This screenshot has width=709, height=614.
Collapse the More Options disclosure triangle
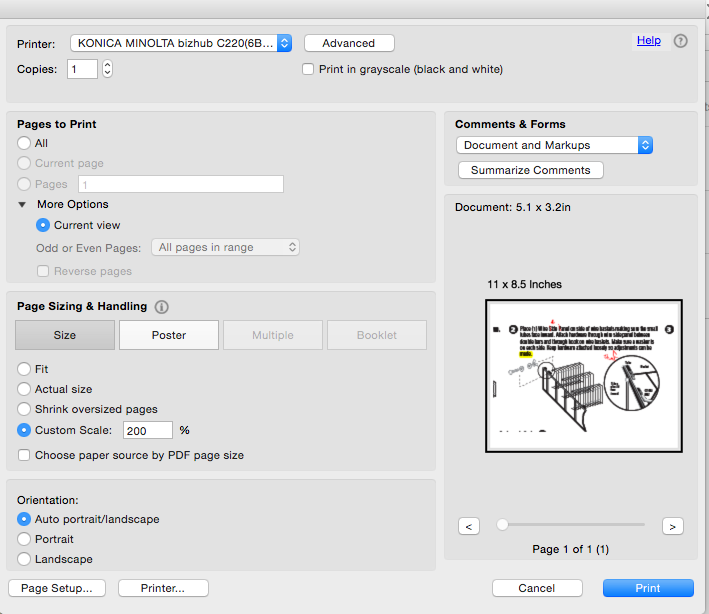[x=22, y=204]
